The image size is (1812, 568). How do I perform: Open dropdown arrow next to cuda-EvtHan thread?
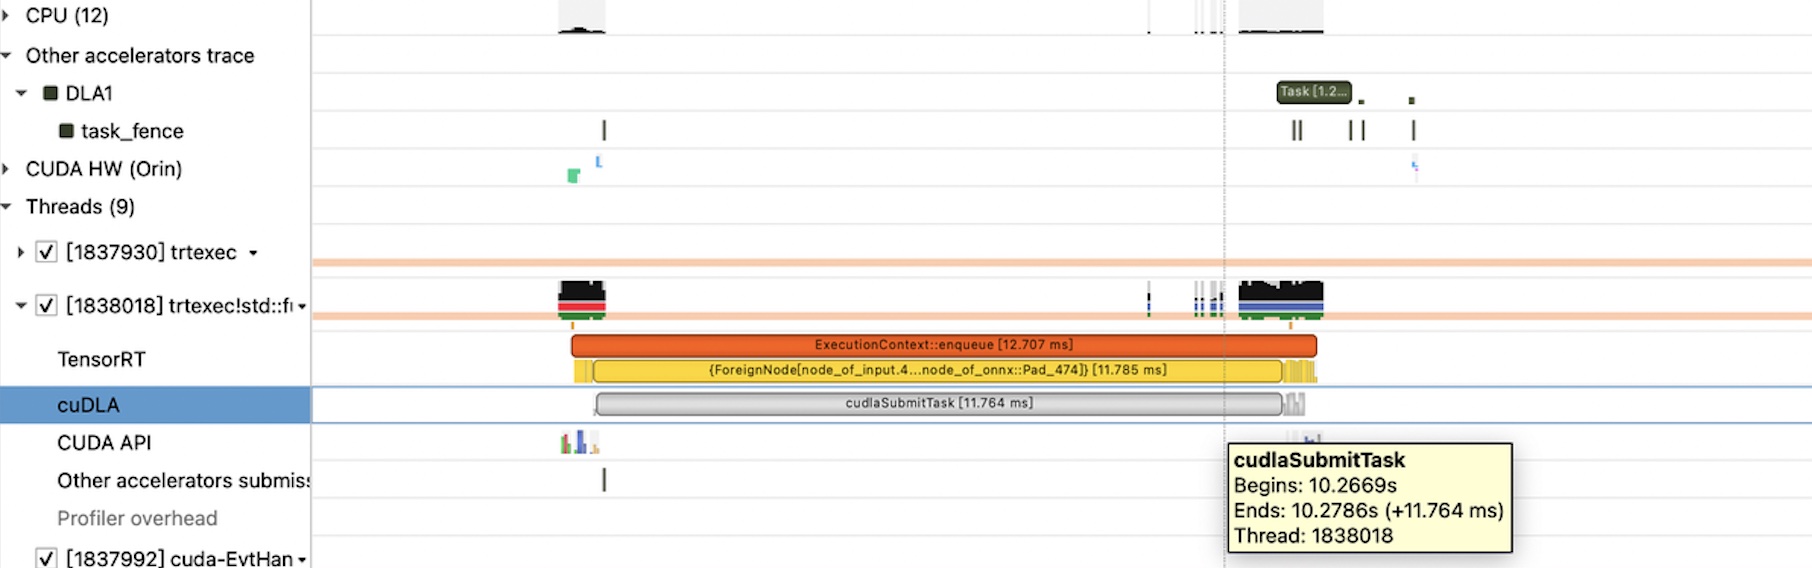coord(302,559)
